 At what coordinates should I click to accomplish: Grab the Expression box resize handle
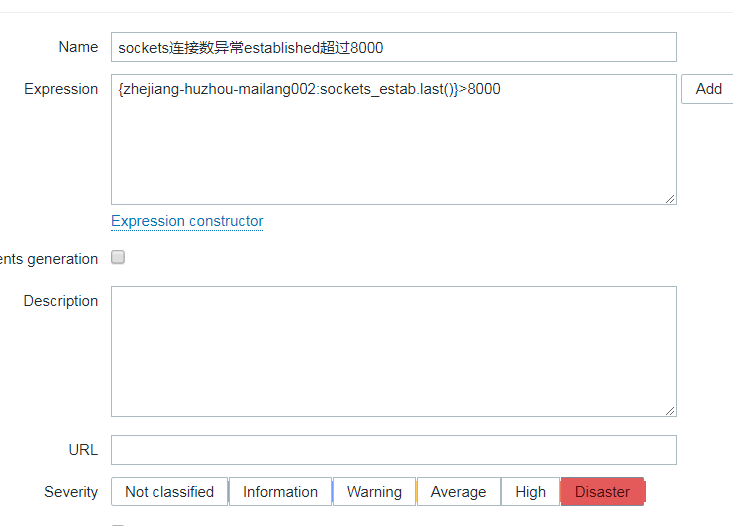(670, 199)
